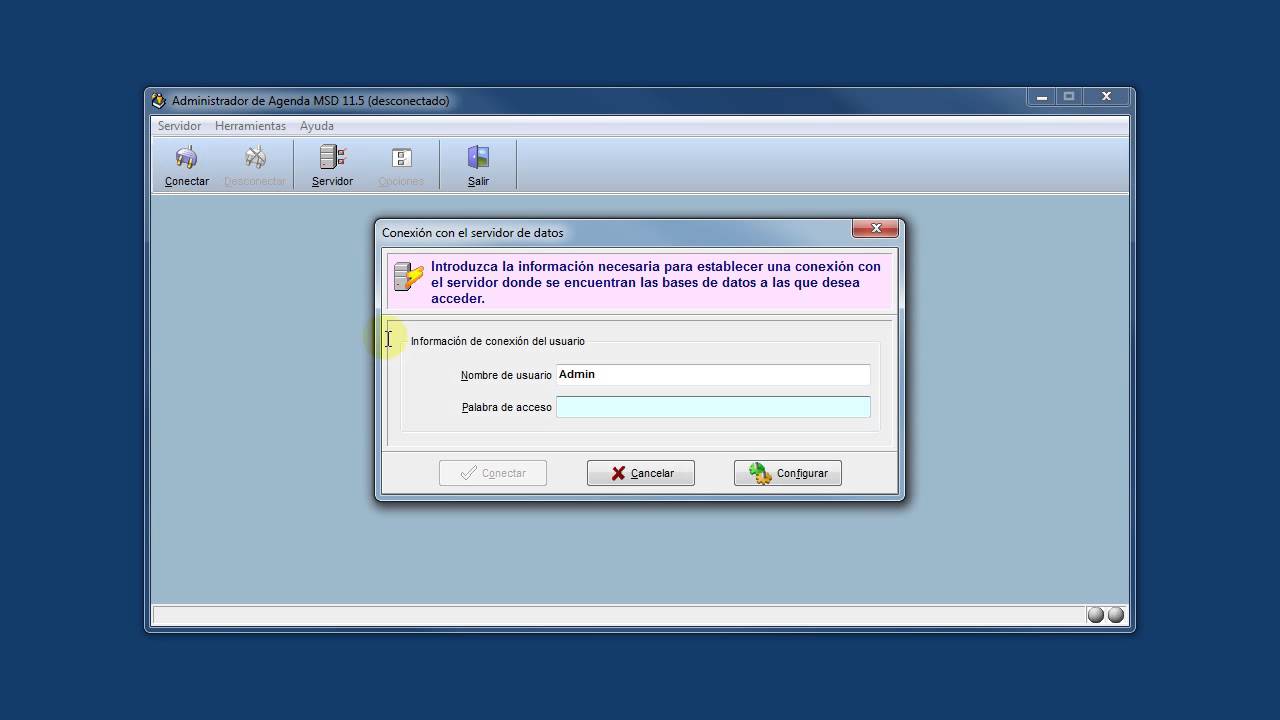Screen dimensions: 1280x720
Task: Click the Desconectar toolbar icon
Action: (x=255, y=166)
